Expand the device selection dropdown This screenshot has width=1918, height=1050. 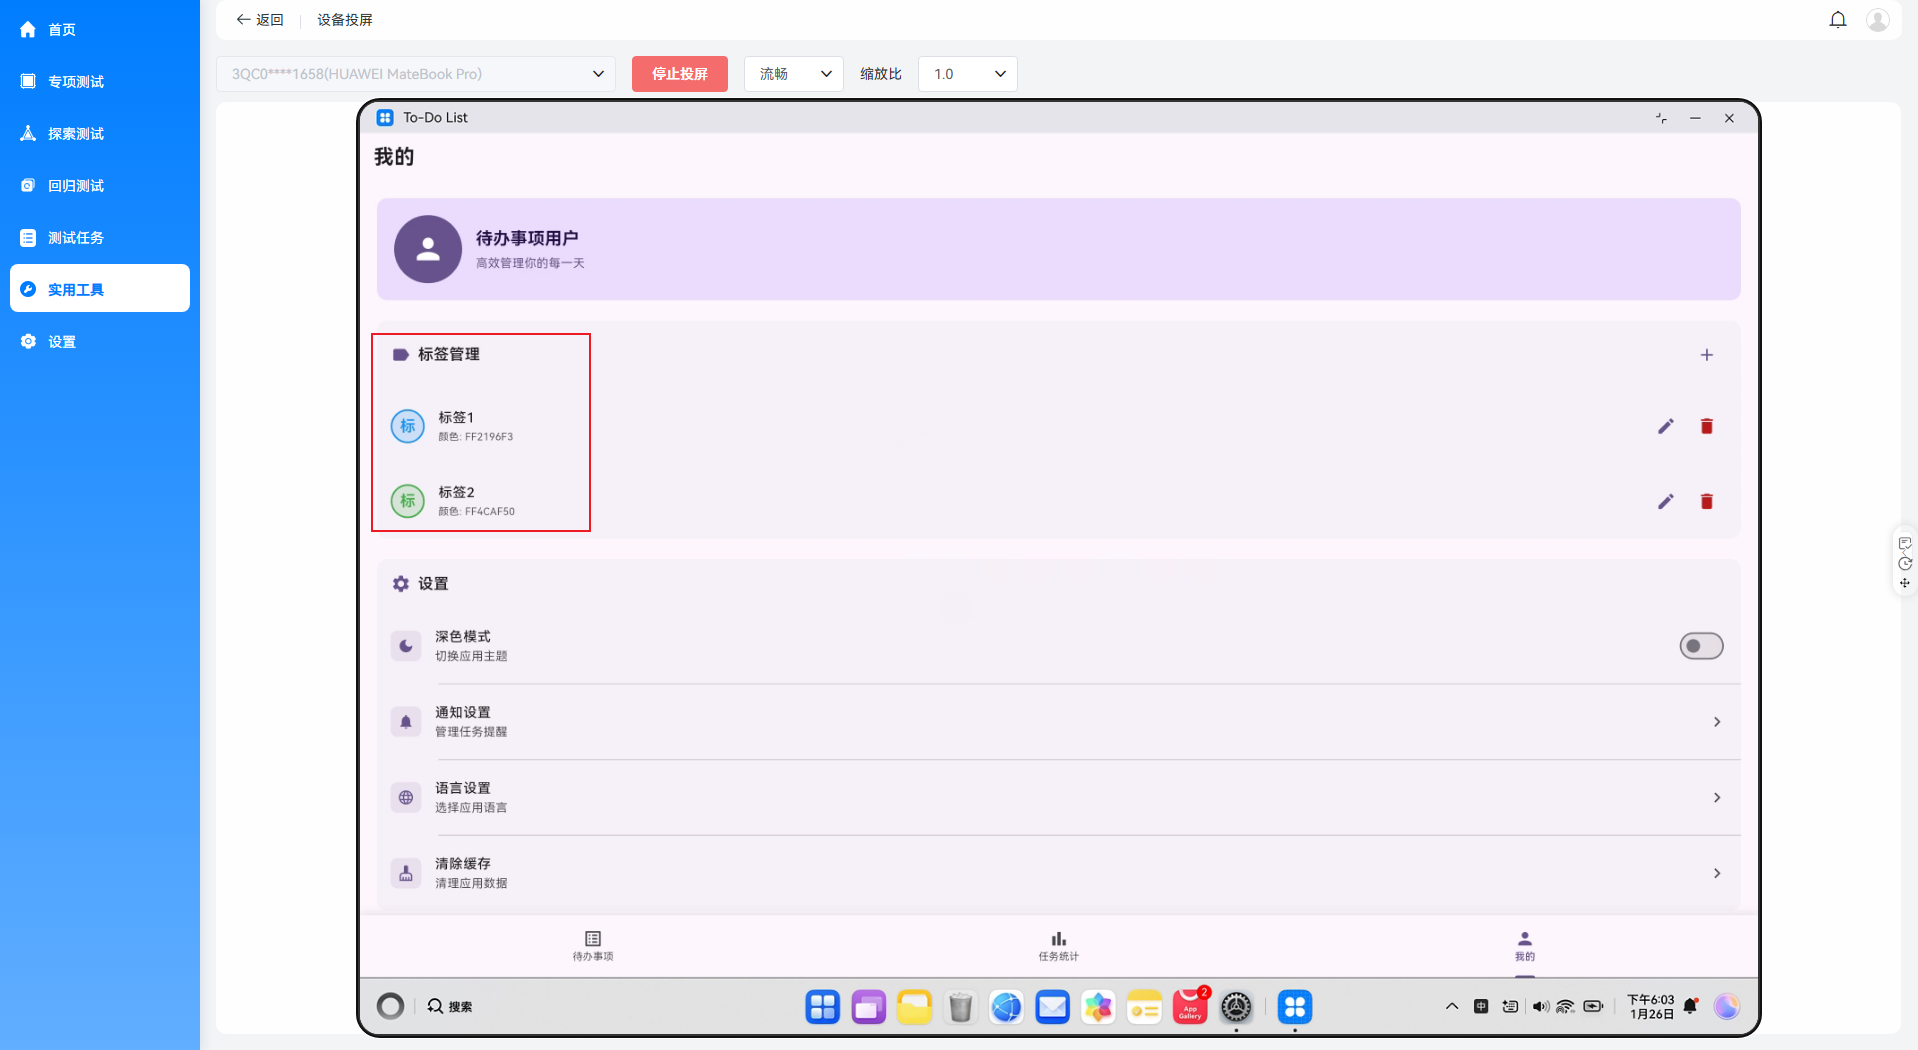[x=597, y=73]
